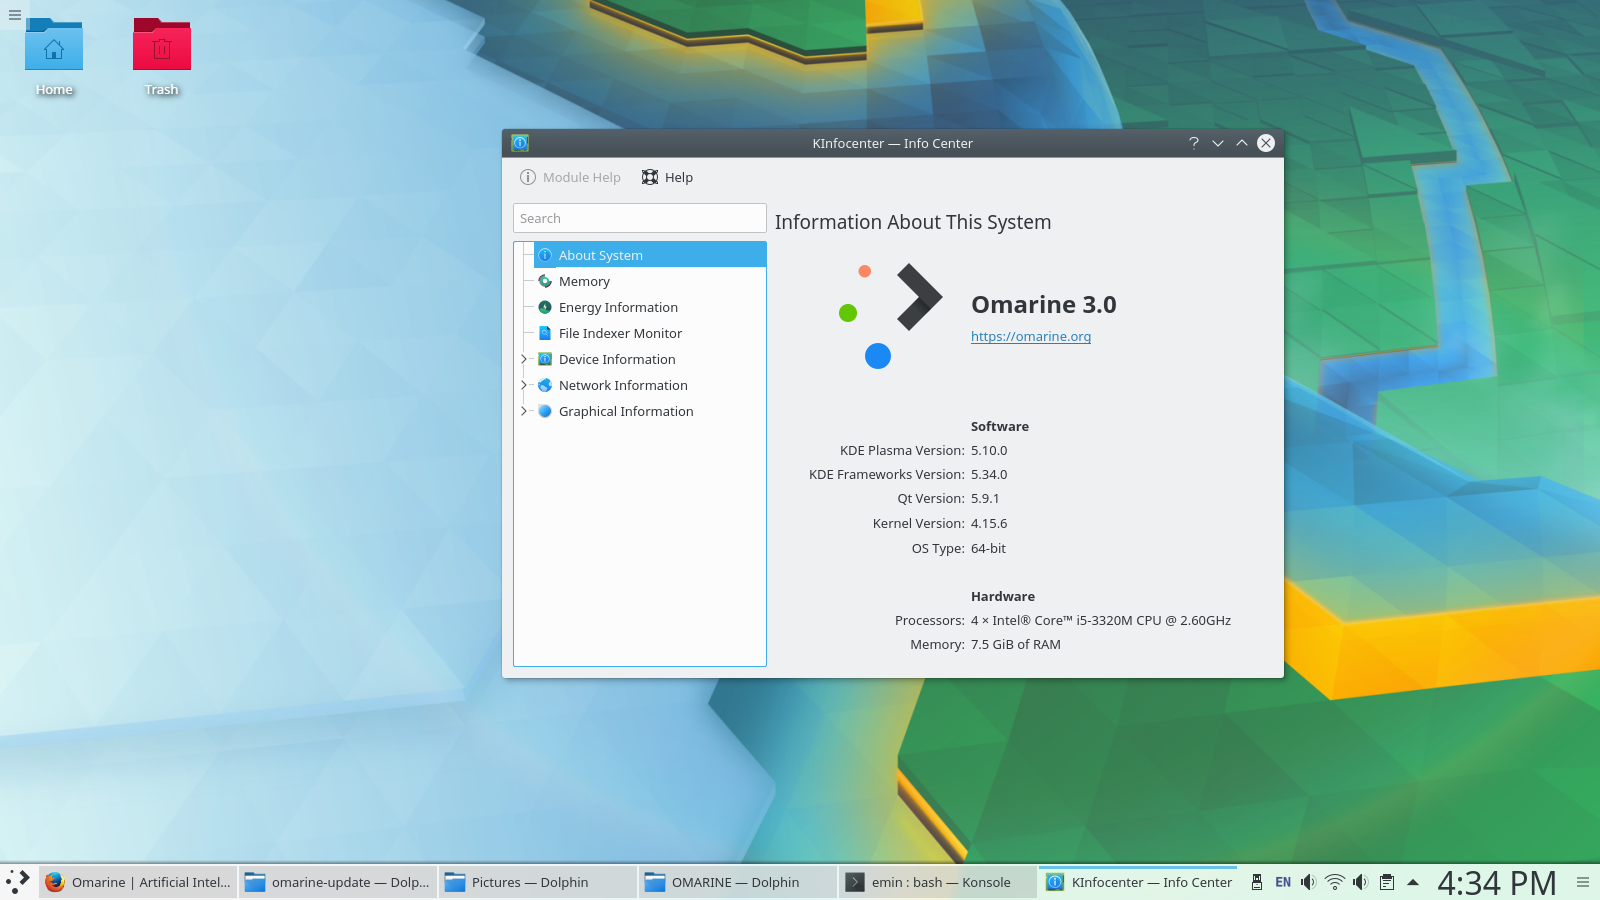Click the second volume speaker tray icon
This screenshot has height=900, width=1600.
pyautogui.click(x=1360, y=882)
